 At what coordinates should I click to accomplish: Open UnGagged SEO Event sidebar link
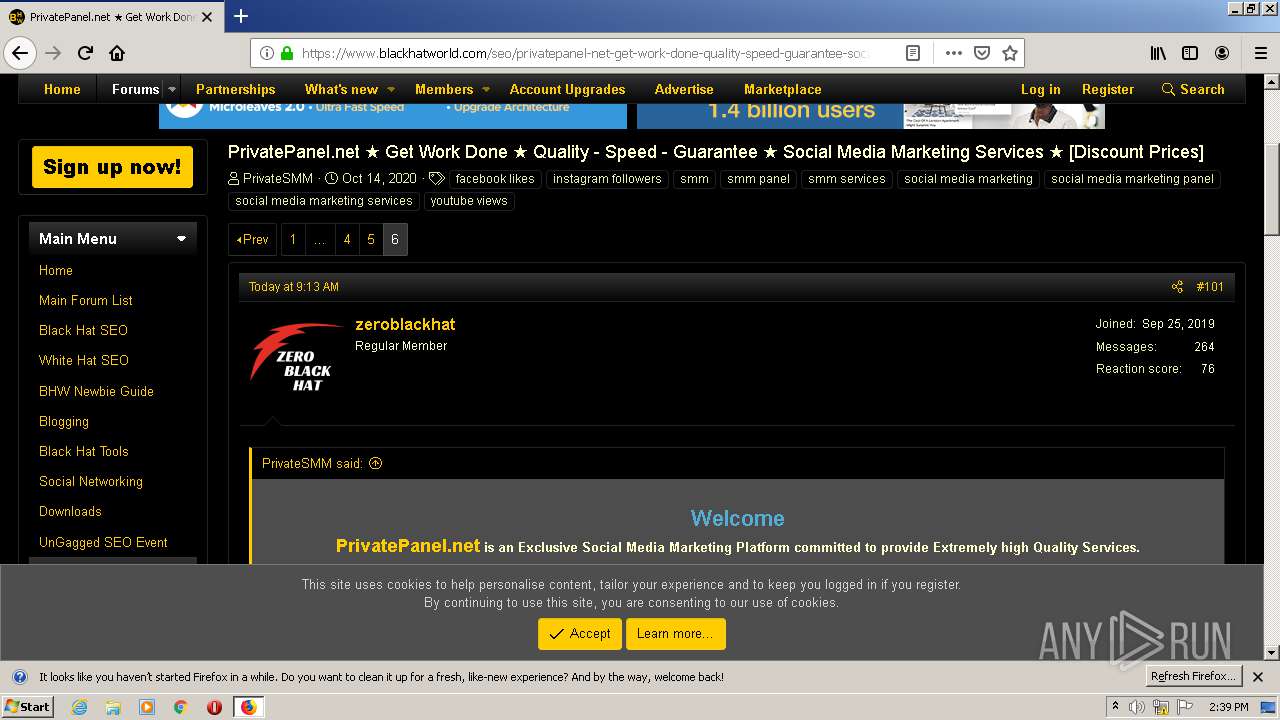(103, 542)
